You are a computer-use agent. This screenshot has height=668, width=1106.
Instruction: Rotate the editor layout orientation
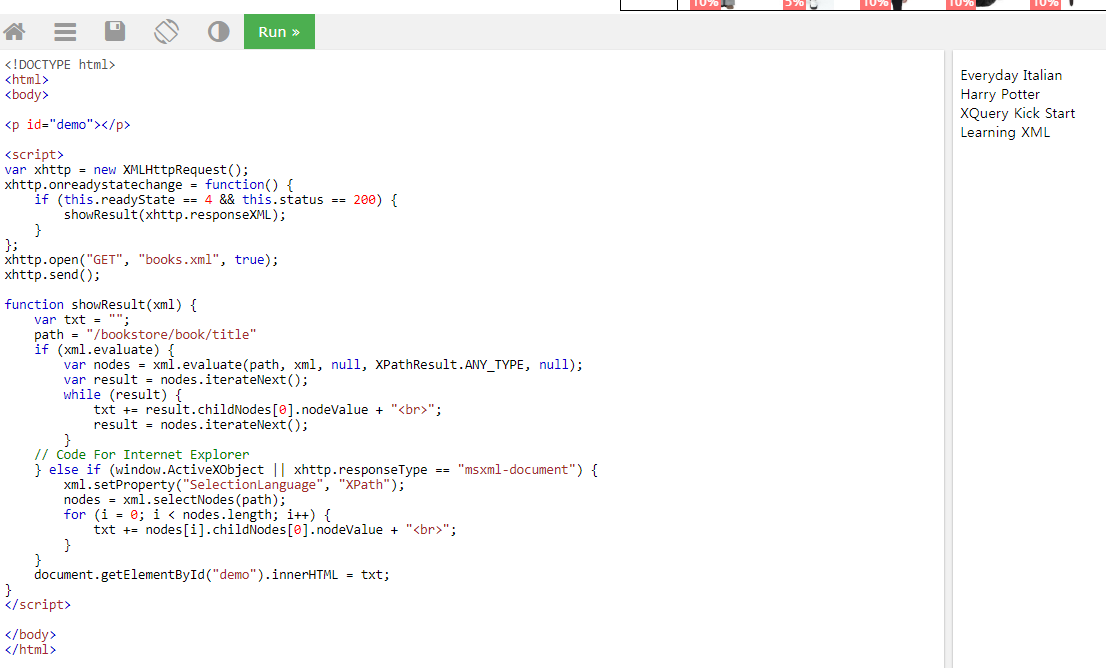coord(166,32)
